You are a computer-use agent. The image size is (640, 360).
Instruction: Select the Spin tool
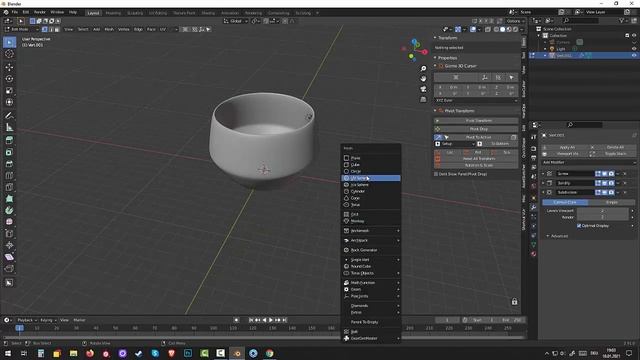(9, 210)
